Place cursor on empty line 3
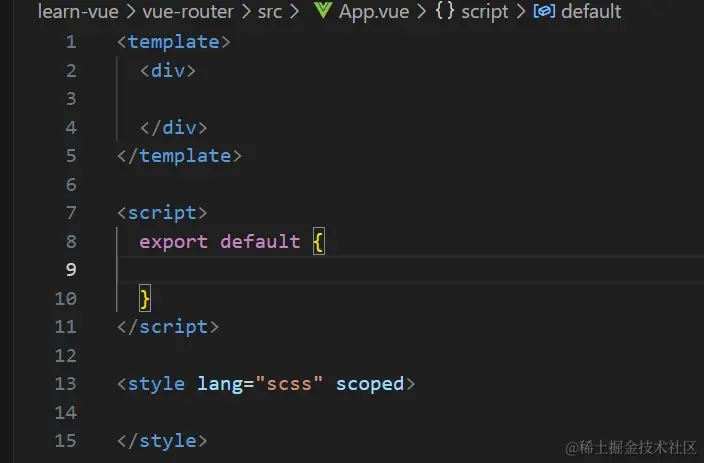This screenshot has width=704, height=463. 410,99
